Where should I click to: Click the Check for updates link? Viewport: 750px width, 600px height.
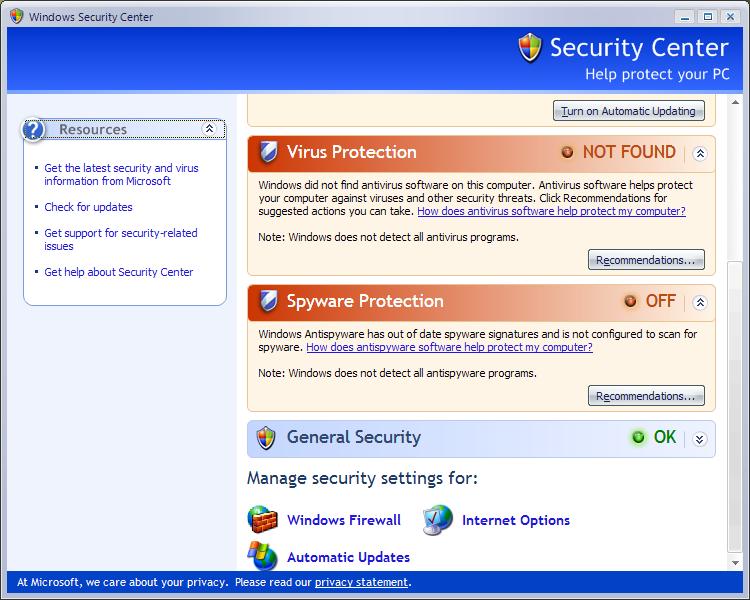(88, 207)
